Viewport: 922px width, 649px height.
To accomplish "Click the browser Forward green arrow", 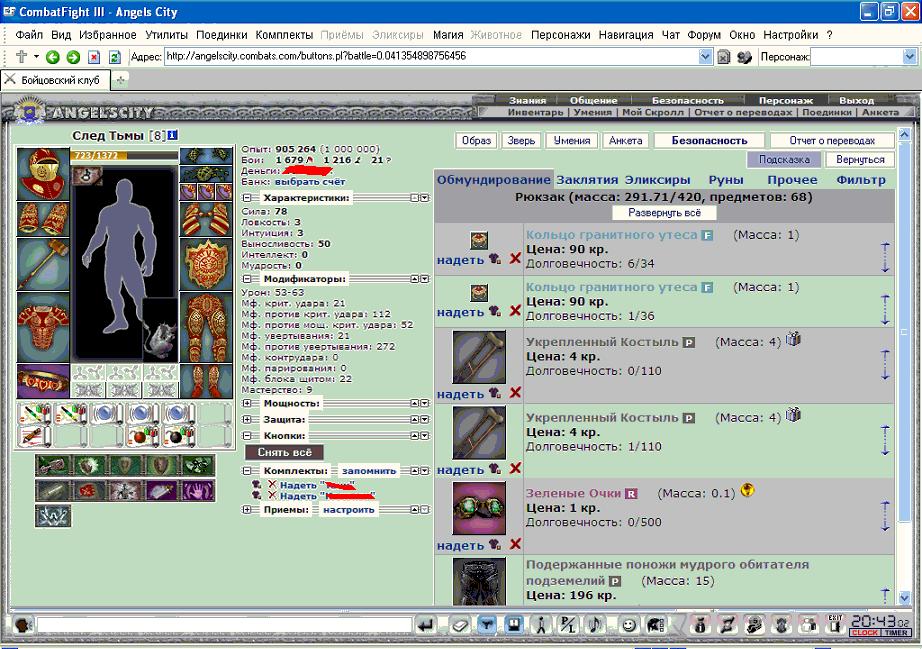I will (x=73, y=57).
